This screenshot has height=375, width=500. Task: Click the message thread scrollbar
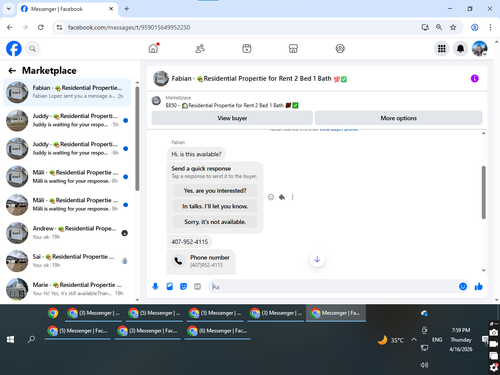tap(483, 192)
